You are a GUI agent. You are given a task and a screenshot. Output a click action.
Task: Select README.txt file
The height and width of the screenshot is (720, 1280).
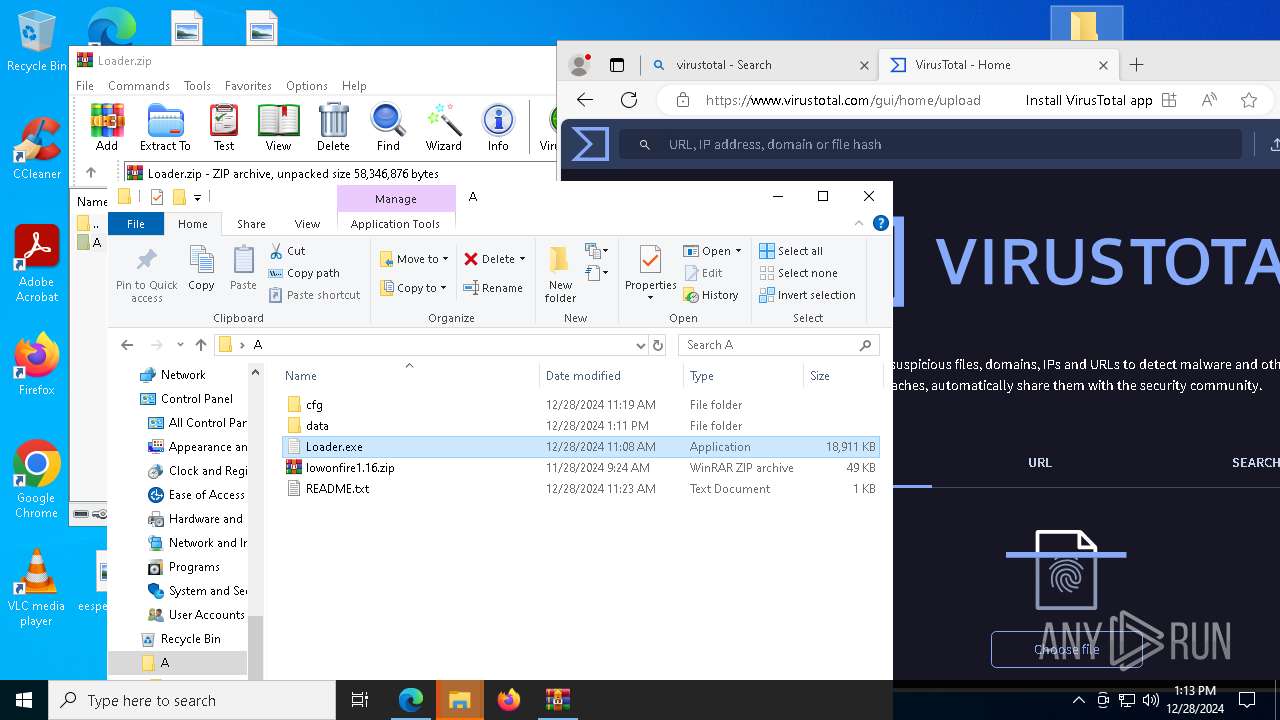pyautogui.click(x=581, y=489)
